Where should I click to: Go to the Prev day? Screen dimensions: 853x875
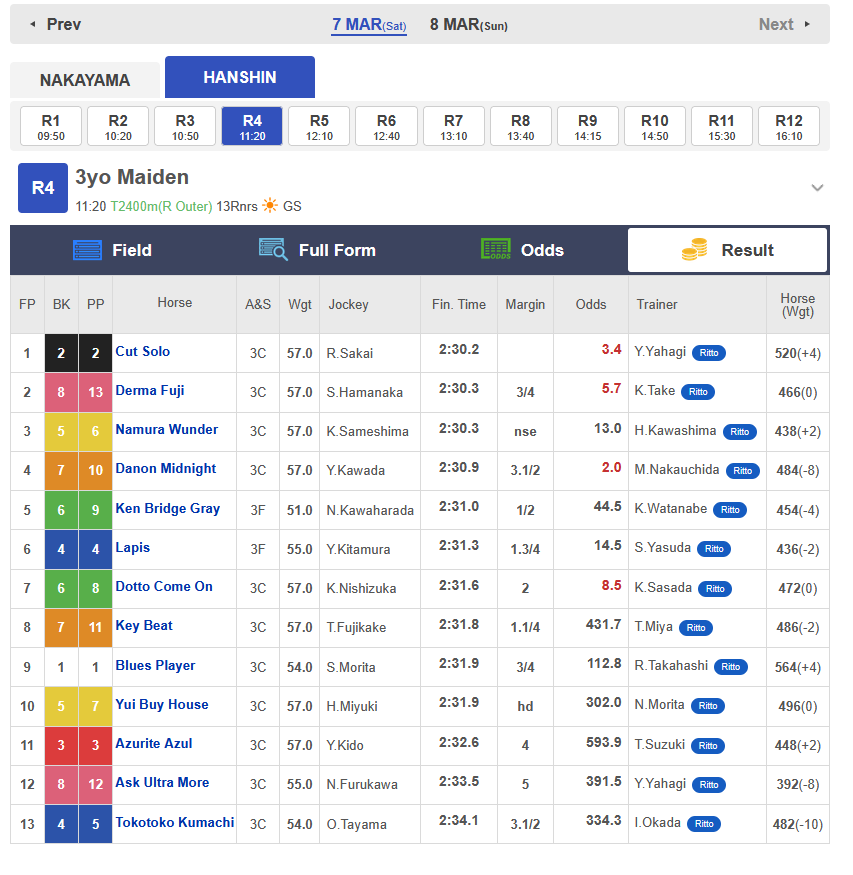pyautogui.click(x=56, y=24)
